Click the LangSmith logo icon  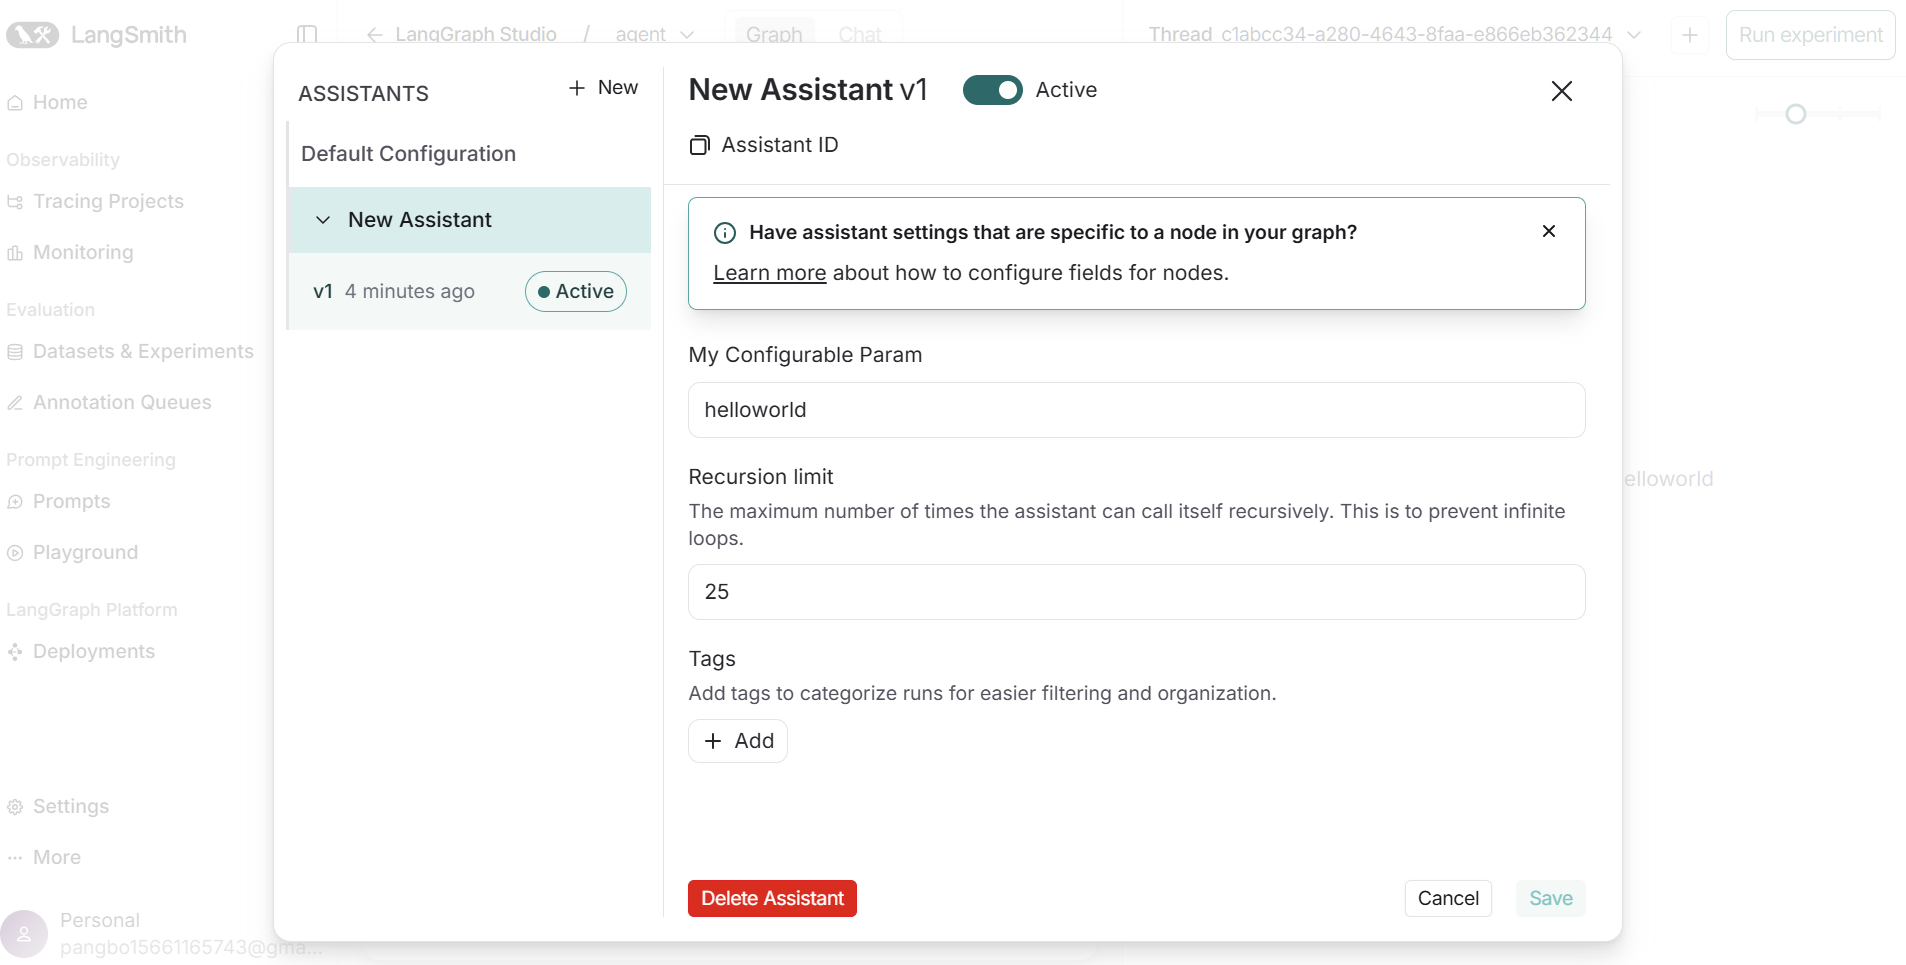(x=33, y=35)
